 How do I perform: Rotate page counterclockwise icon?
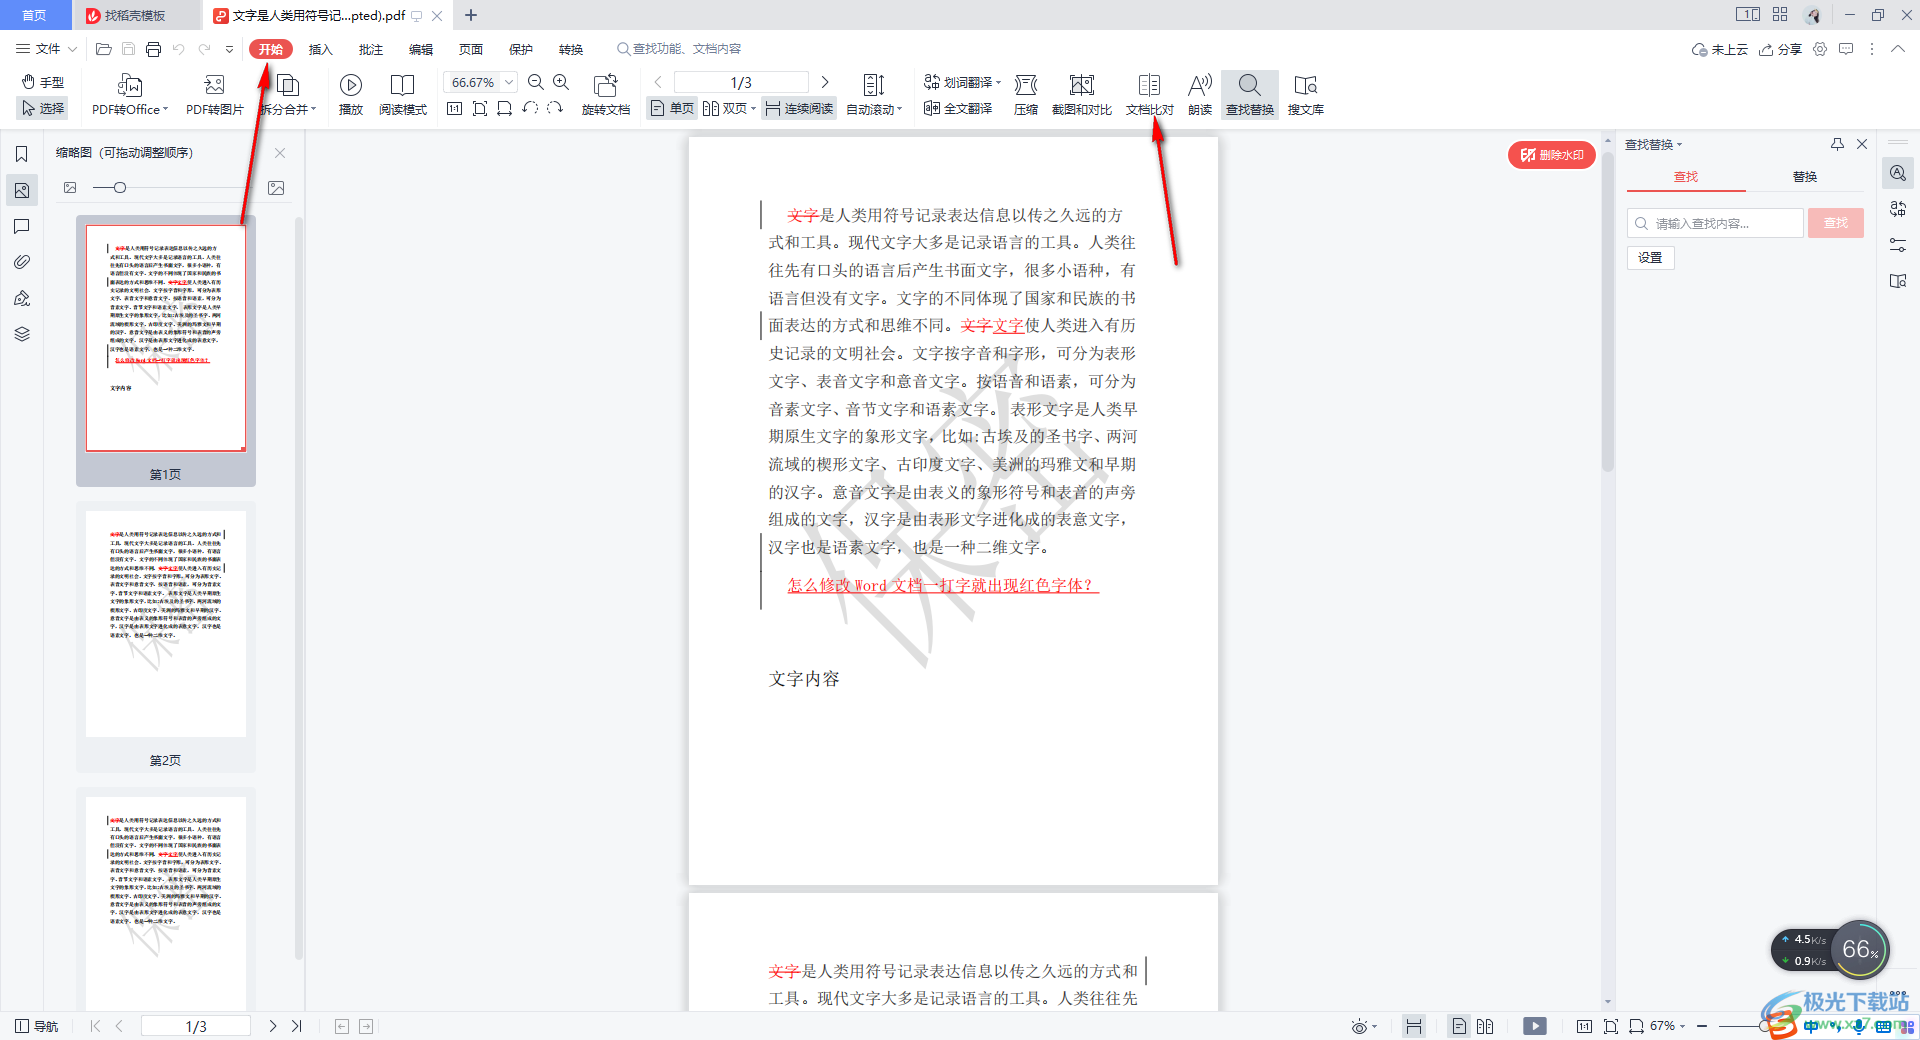[530, 108]
